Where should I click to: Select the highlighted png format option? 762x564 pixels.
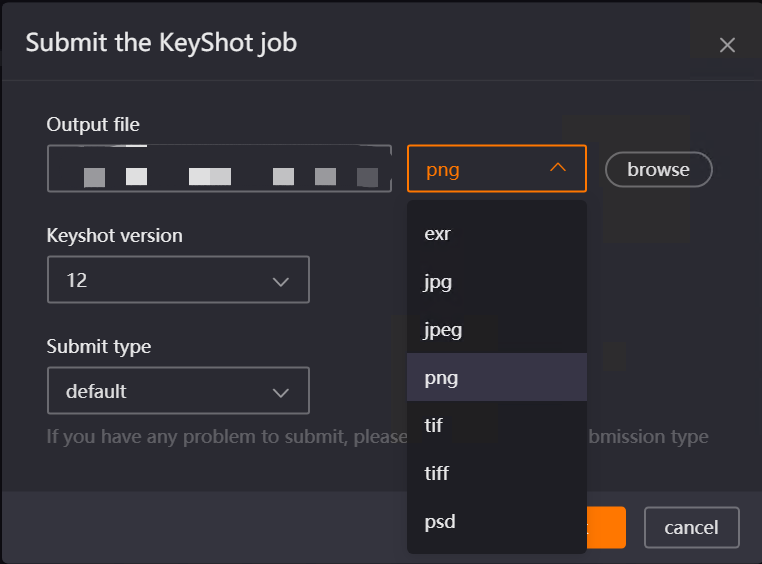(x=497, y=377)
